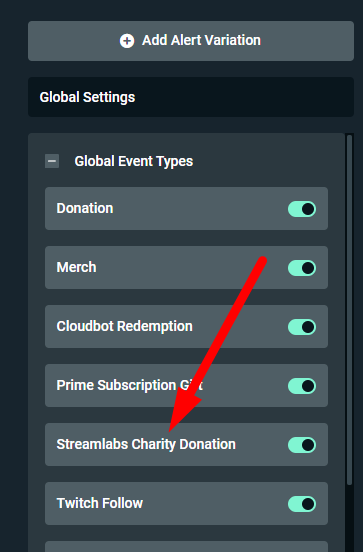363x552 pixels.
Task: Collapse Global Event Types with the minus icon
Action: (52, 161)
